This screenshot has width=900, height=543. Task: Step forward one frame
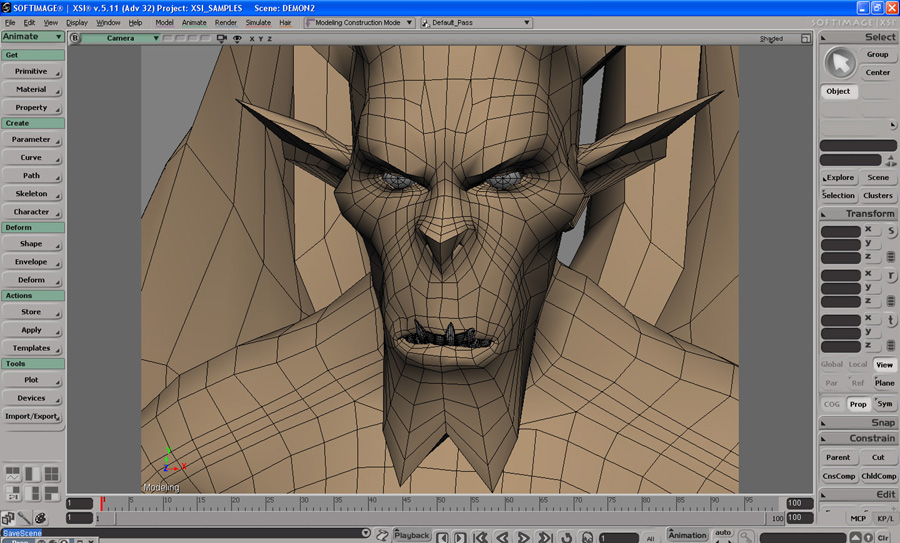460,537
